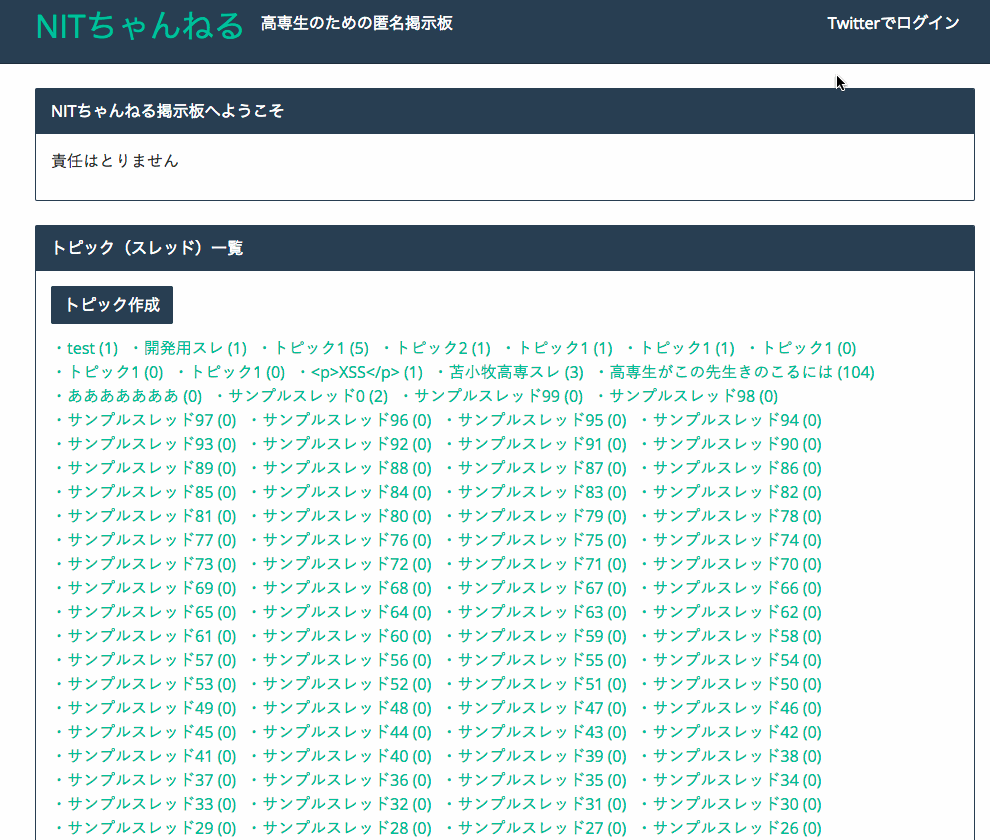The height and width of the screenshot is (840, 990).
Task: Go to サンプルスレッド71 (0)
Action: coord(542,564)
